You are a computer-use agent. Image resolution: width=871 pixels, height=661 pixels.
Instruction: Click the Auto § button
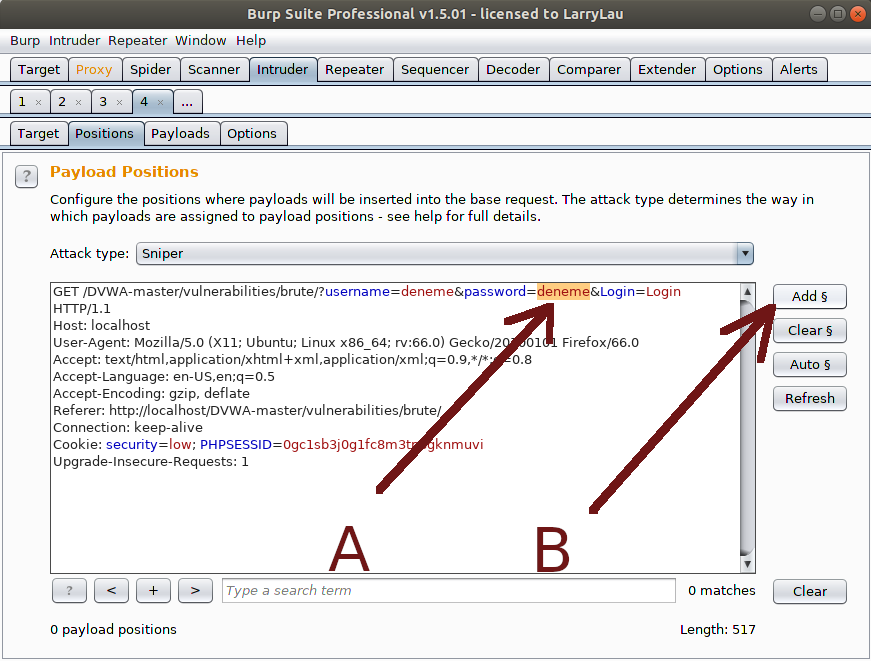pyautogui.click(x=809, y=365)
